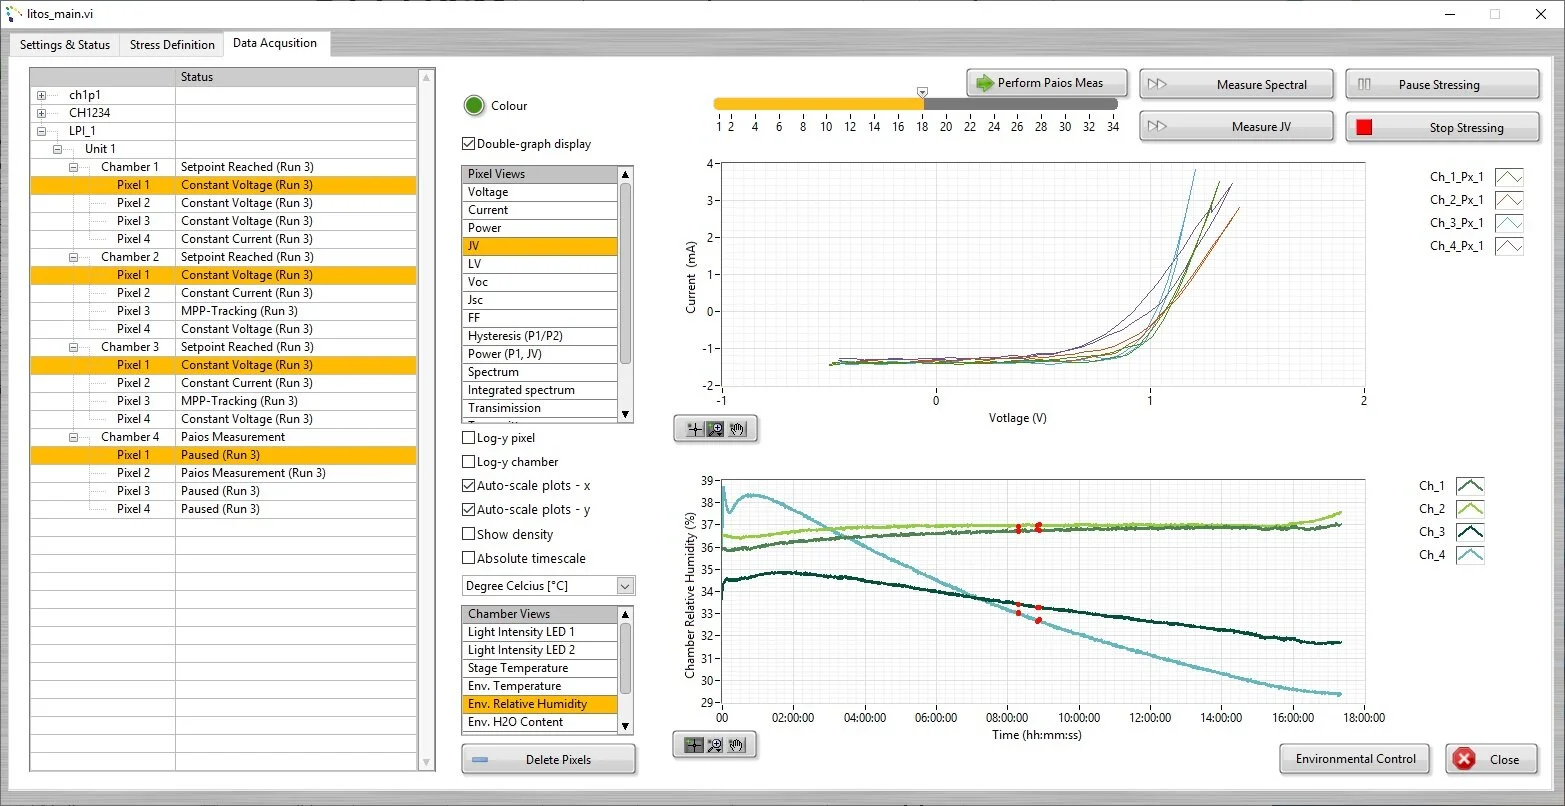The width and height of the screenshot is (1565, 806).
Task: Collapse the LPI_1 tree node
Action: click(x=42, y=131)
